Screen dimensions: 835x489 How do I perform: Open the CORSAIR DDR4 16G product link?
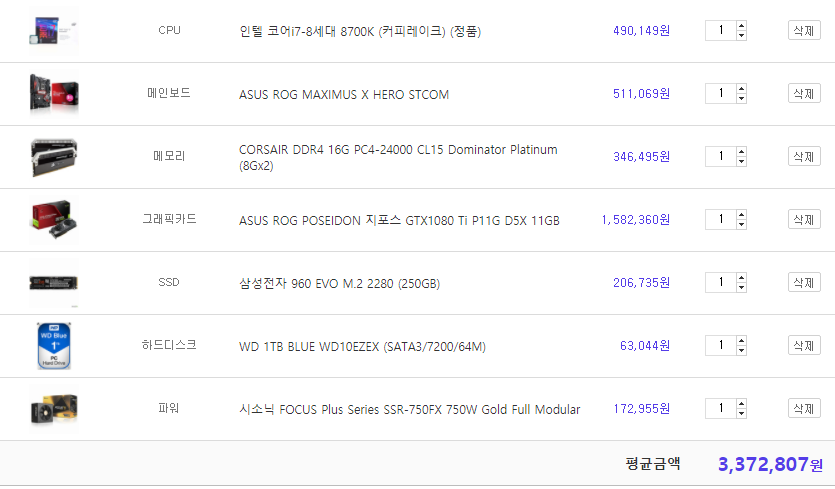[398, 157]
